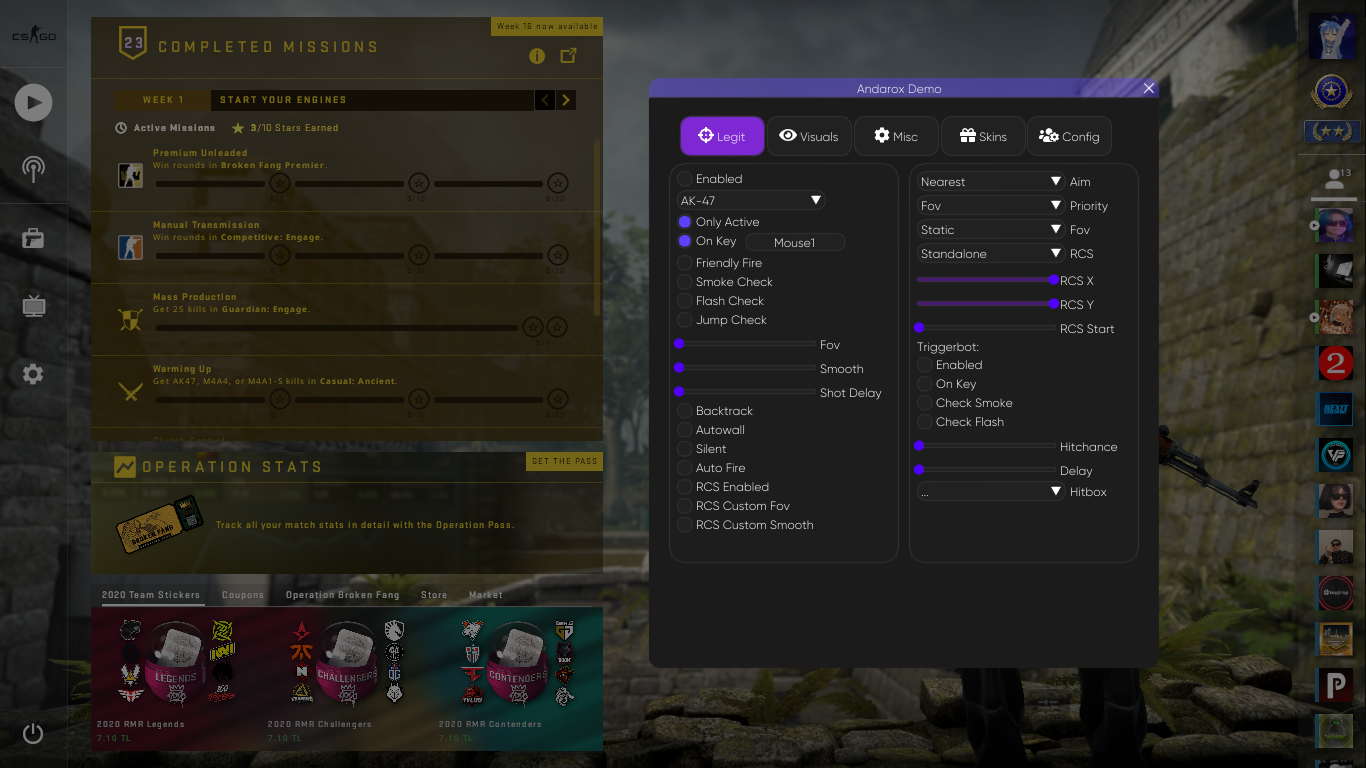
Task: Click the Mouse1 key bind button
Action: 795,242
